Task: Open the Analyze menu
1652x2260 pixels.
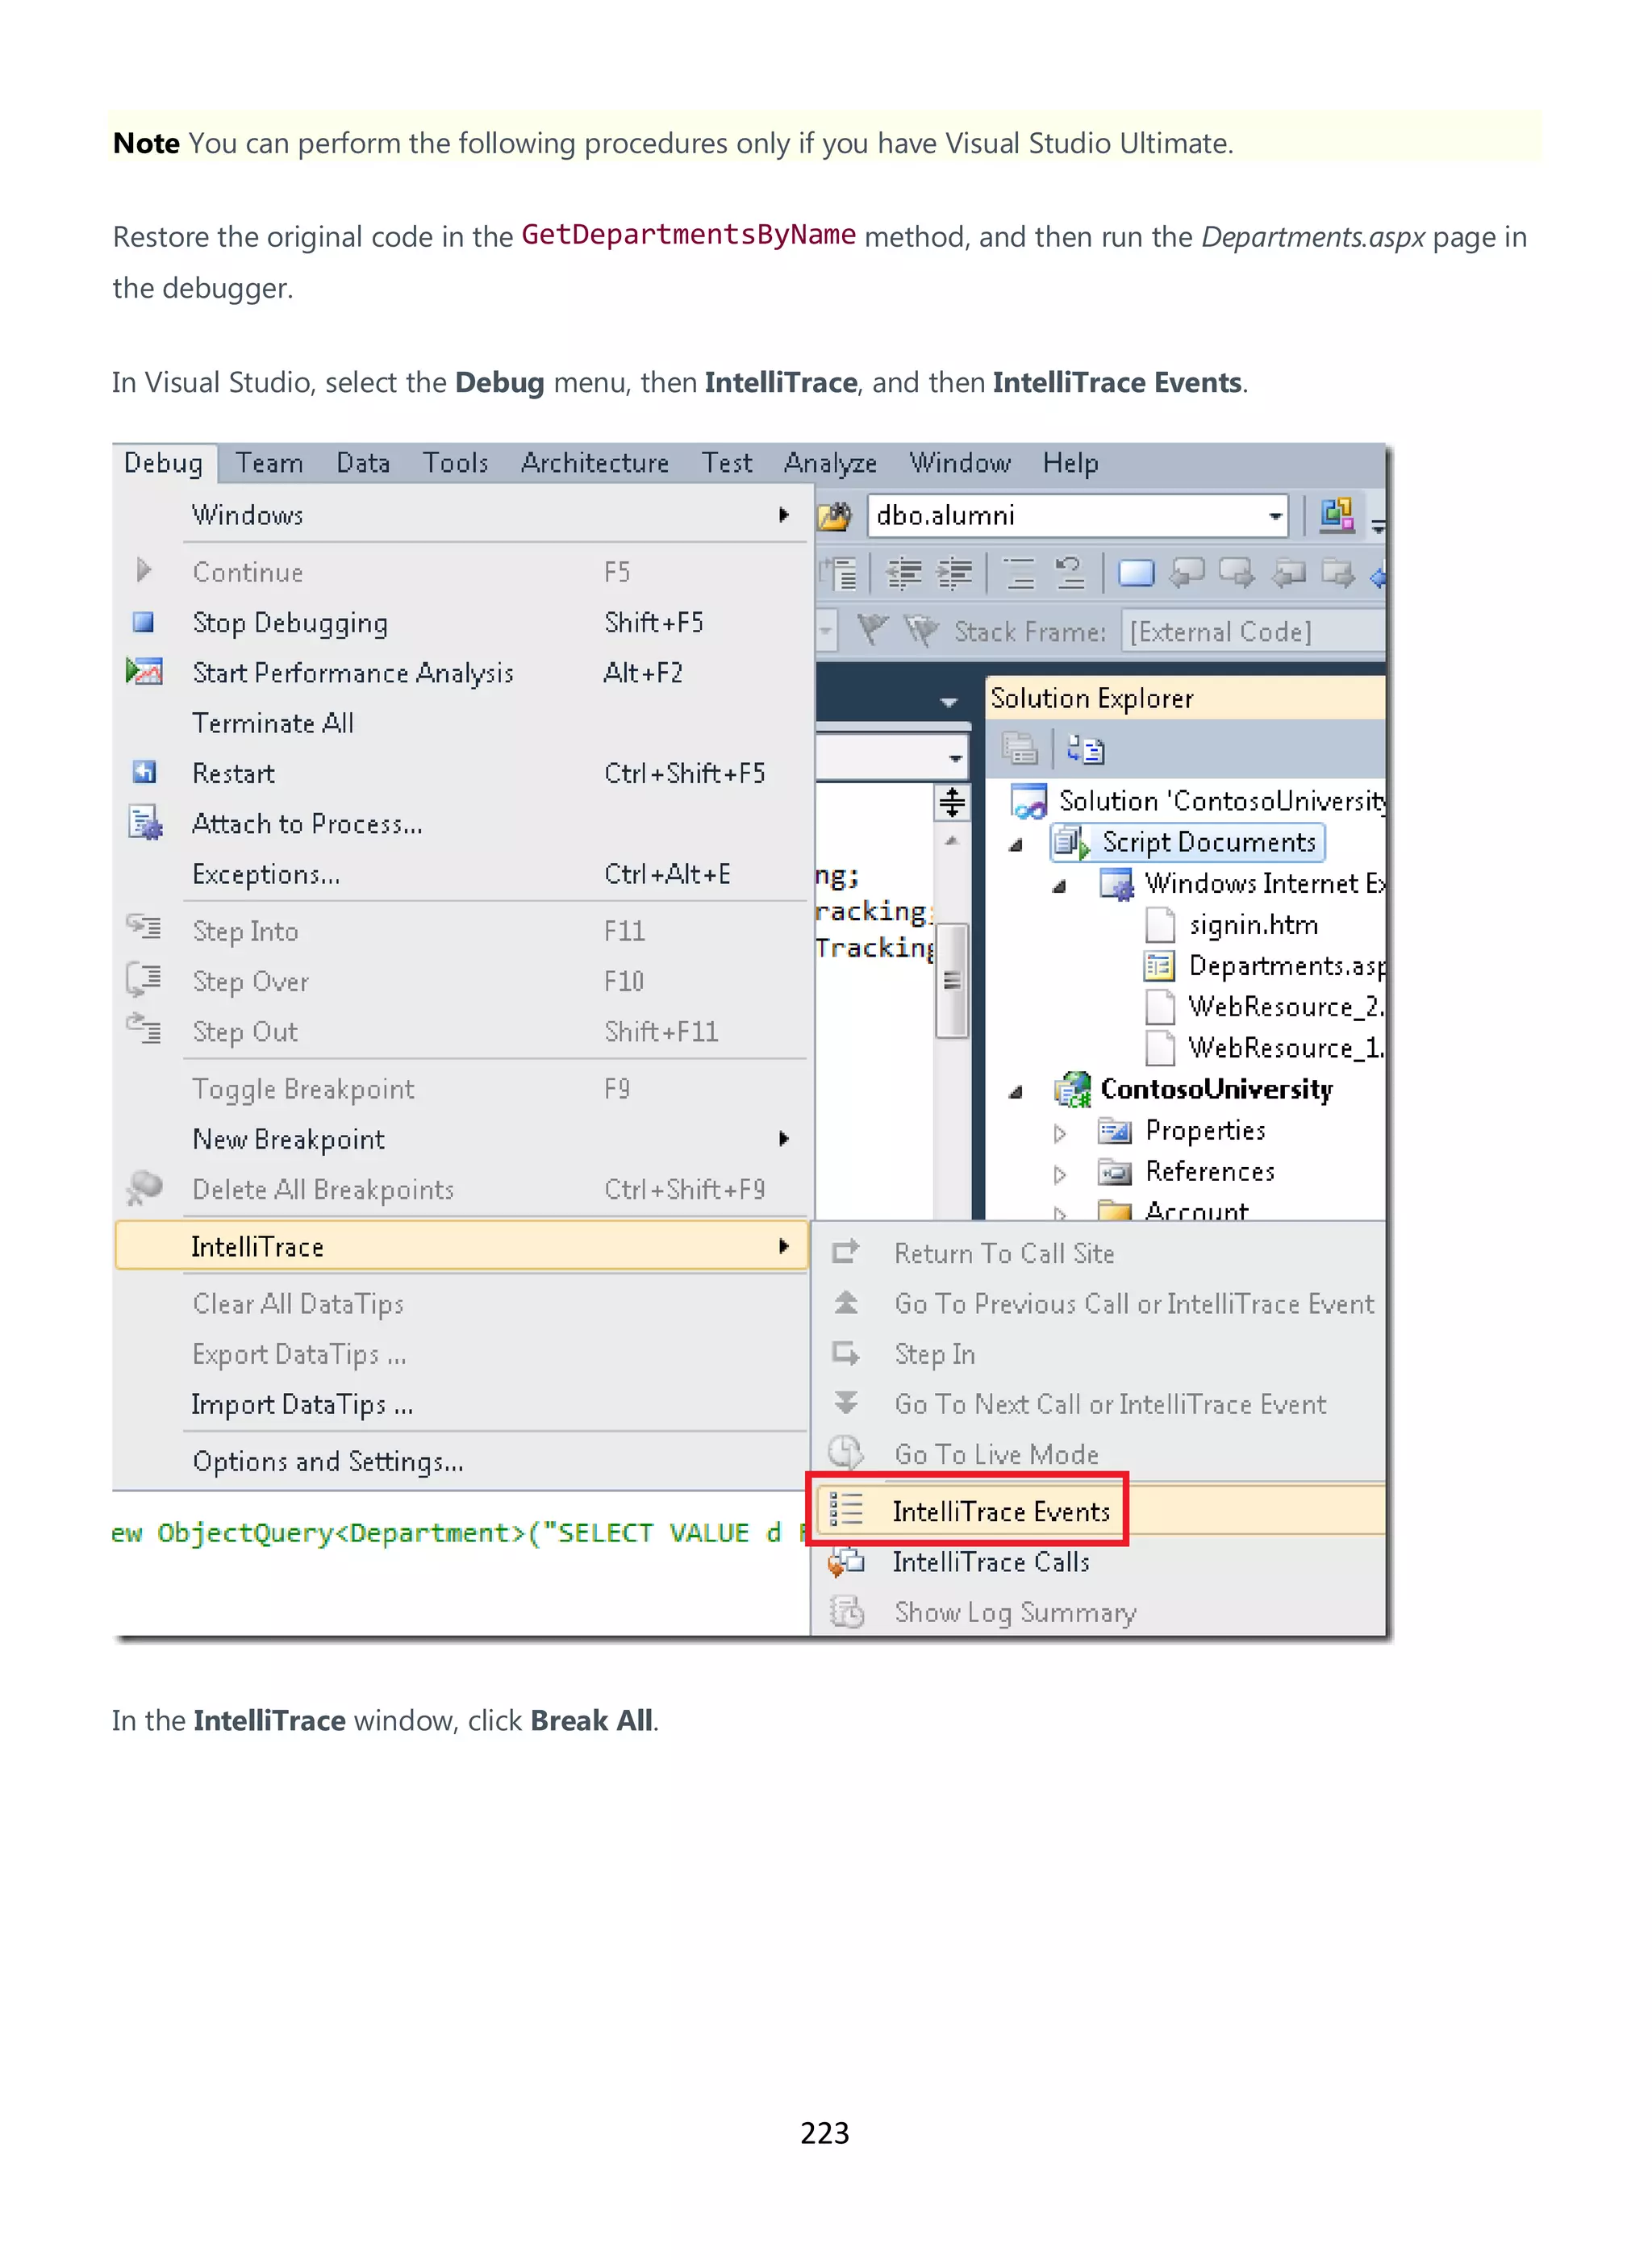Action: pyautogui.click(x=830, y=463)
